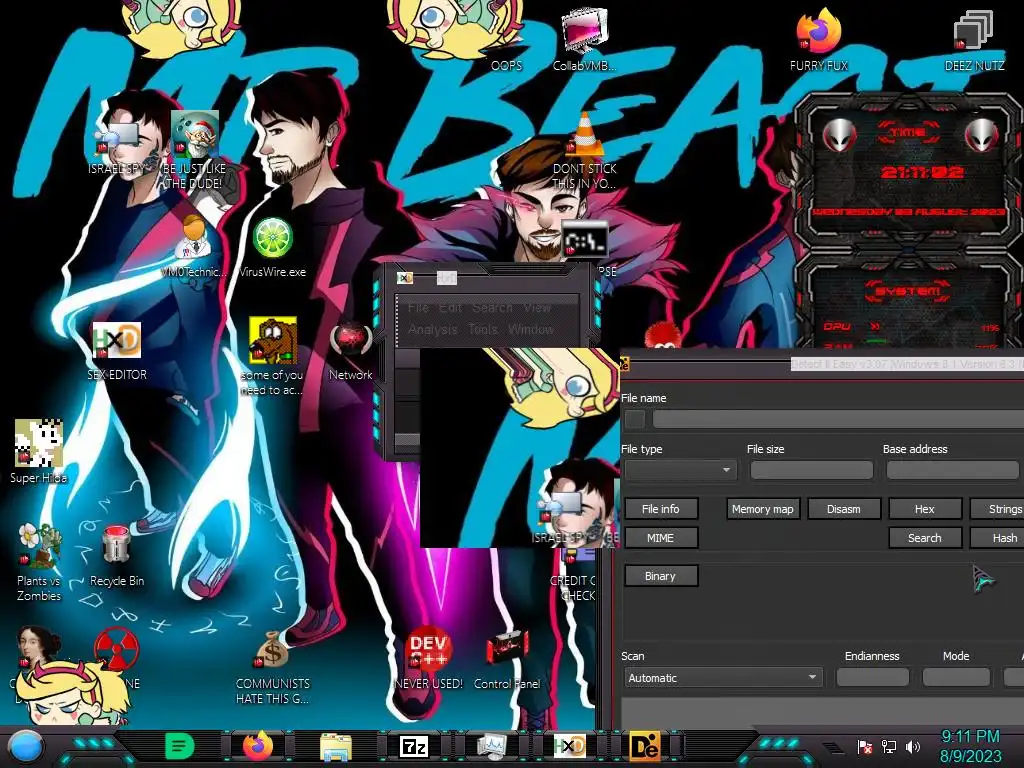Expand the Scan Automatic dropdown

coord(723,678)
